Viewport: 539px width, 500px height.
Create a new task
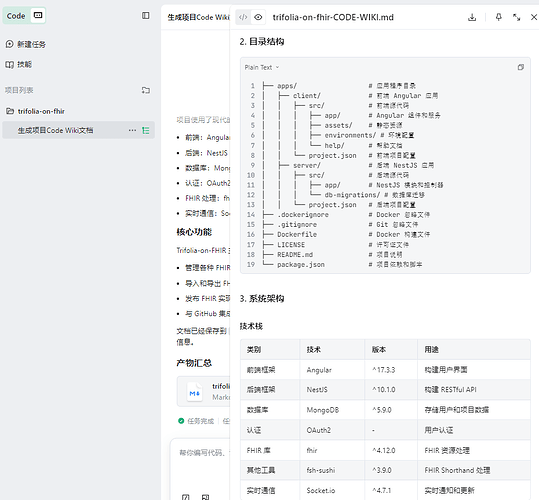click(x=26, y=44)
